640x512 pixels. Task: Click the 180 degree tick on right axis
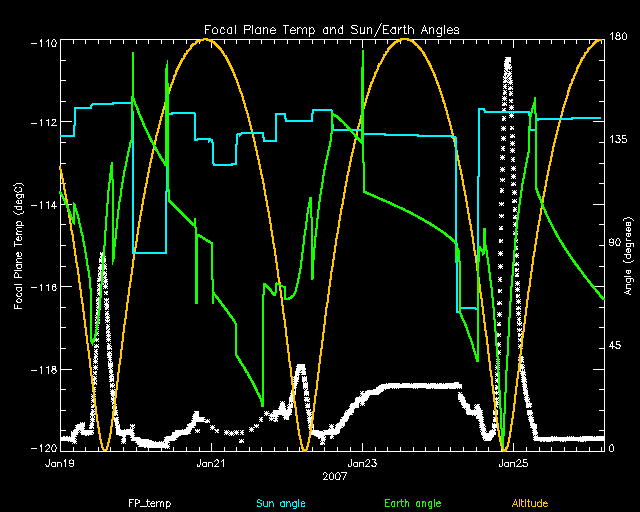(617, 38)
